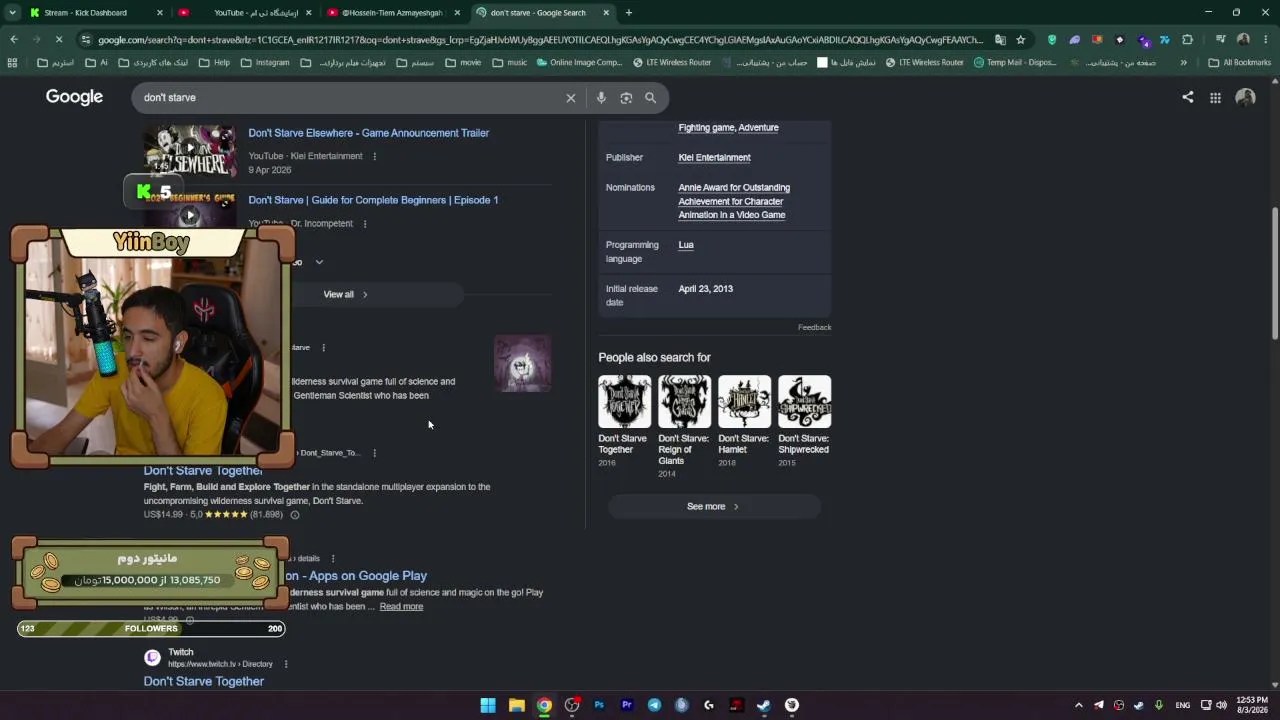Open Google Lens image search

(626, 98)
